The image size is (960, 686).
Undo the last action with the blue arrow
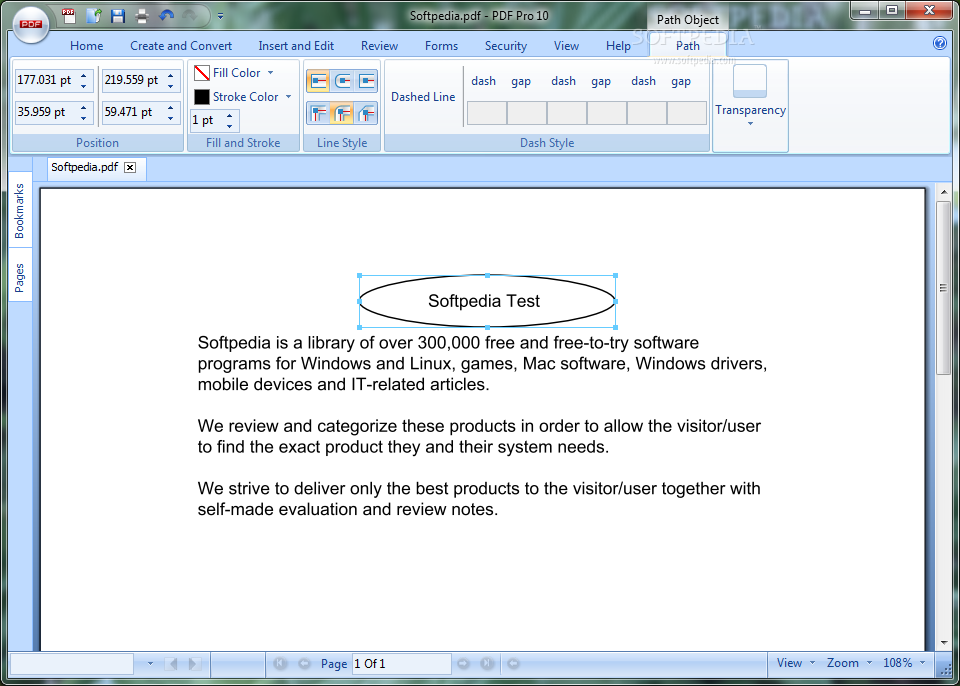point(167,15)
